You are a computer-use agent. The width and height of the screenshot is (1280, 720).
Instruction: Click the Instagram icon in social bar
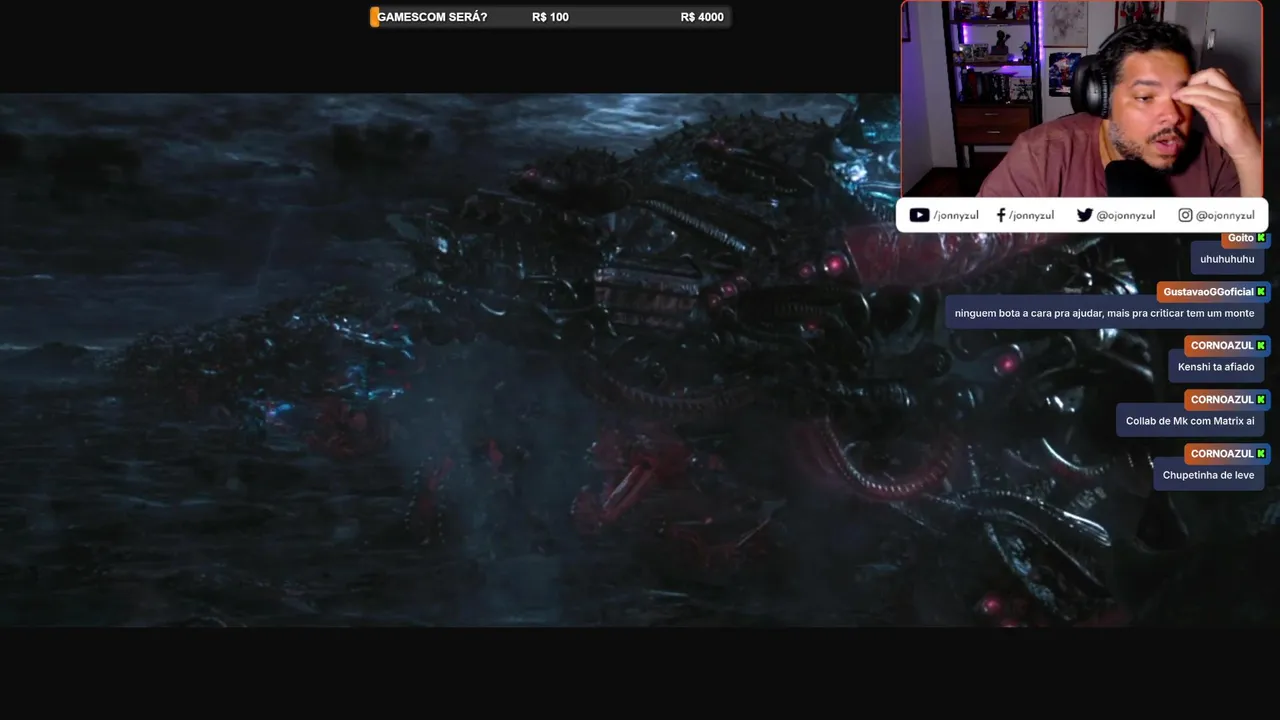click(1185, 215)
